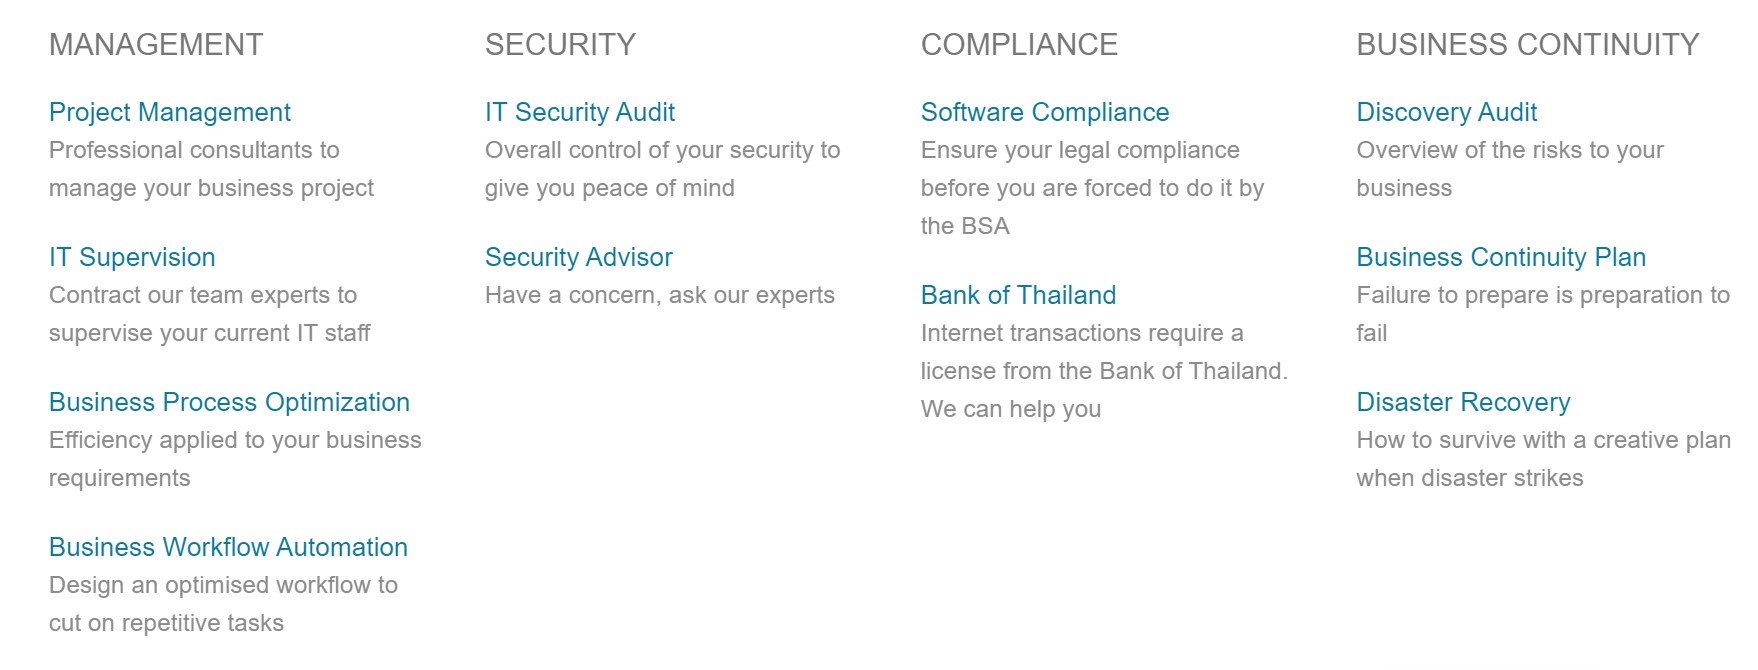Open Business Process Optimization page

tap(229, 402)
